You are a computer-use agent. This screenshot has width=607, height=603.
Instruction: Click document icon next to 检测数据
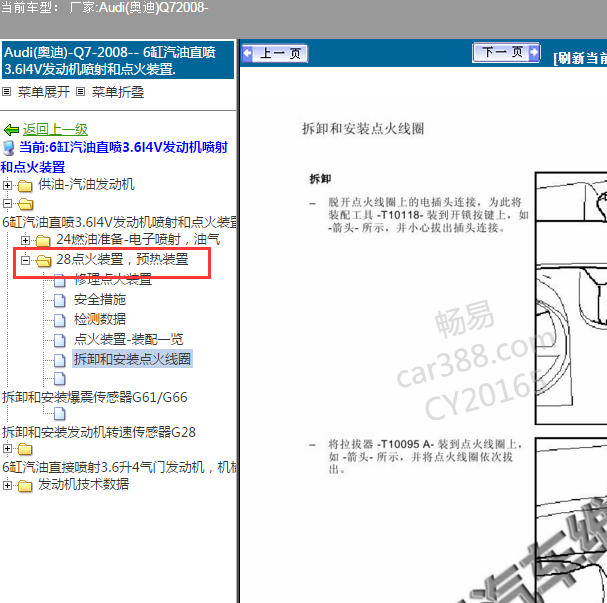(59, 320)
